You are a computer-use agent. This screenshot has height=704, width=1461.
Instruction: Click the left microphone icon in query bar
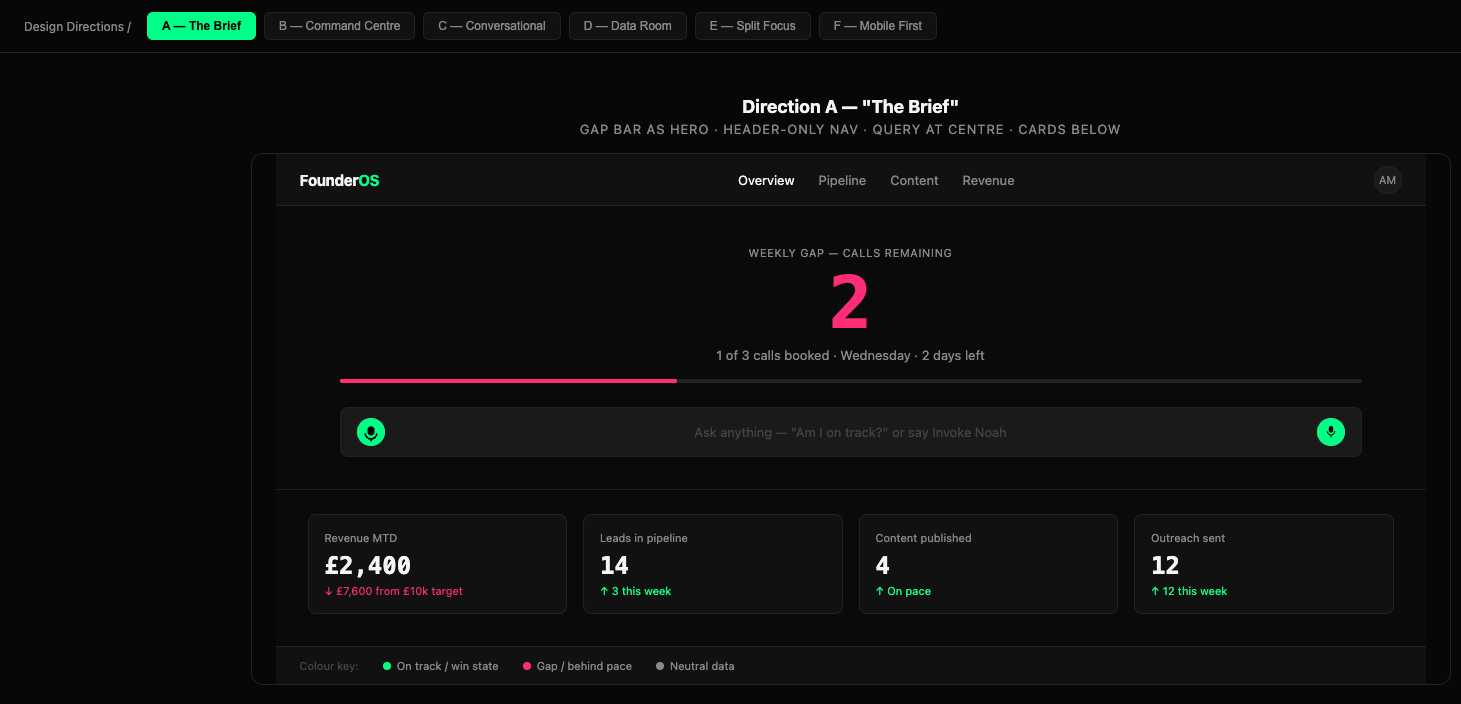point(371,432)
